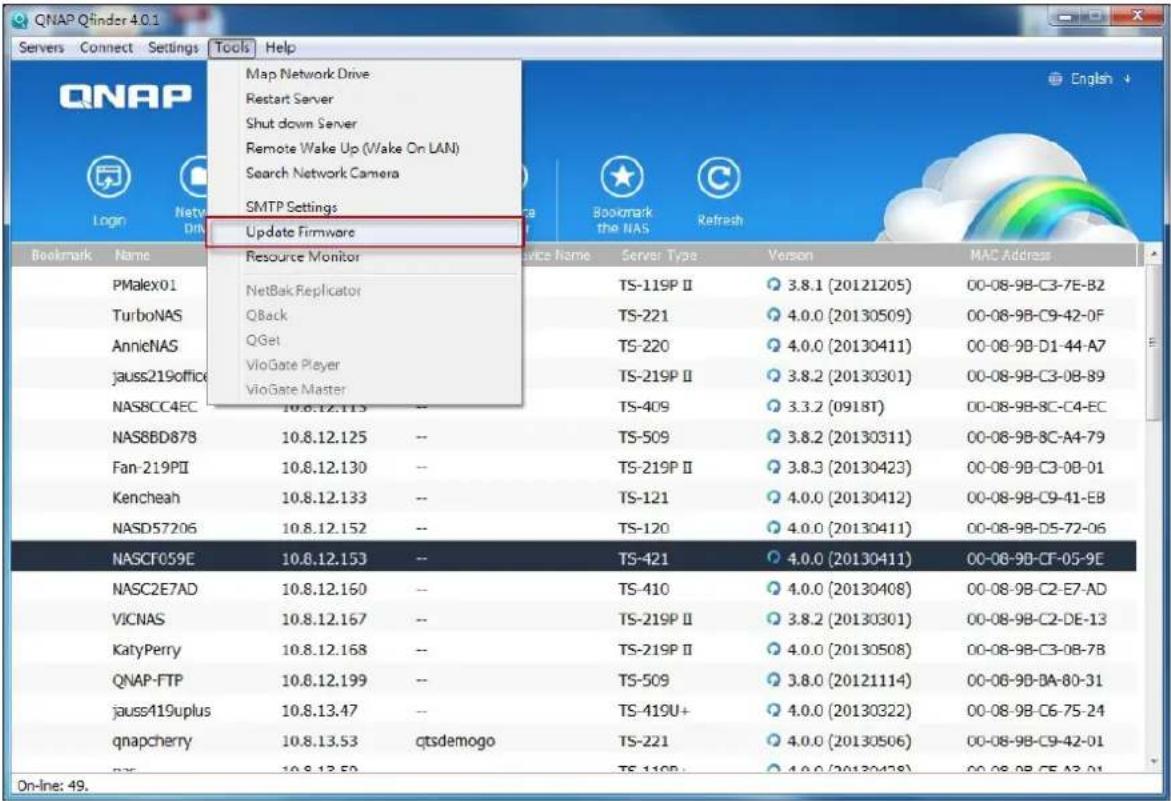Open SMTP Settings

pos(364,207)
